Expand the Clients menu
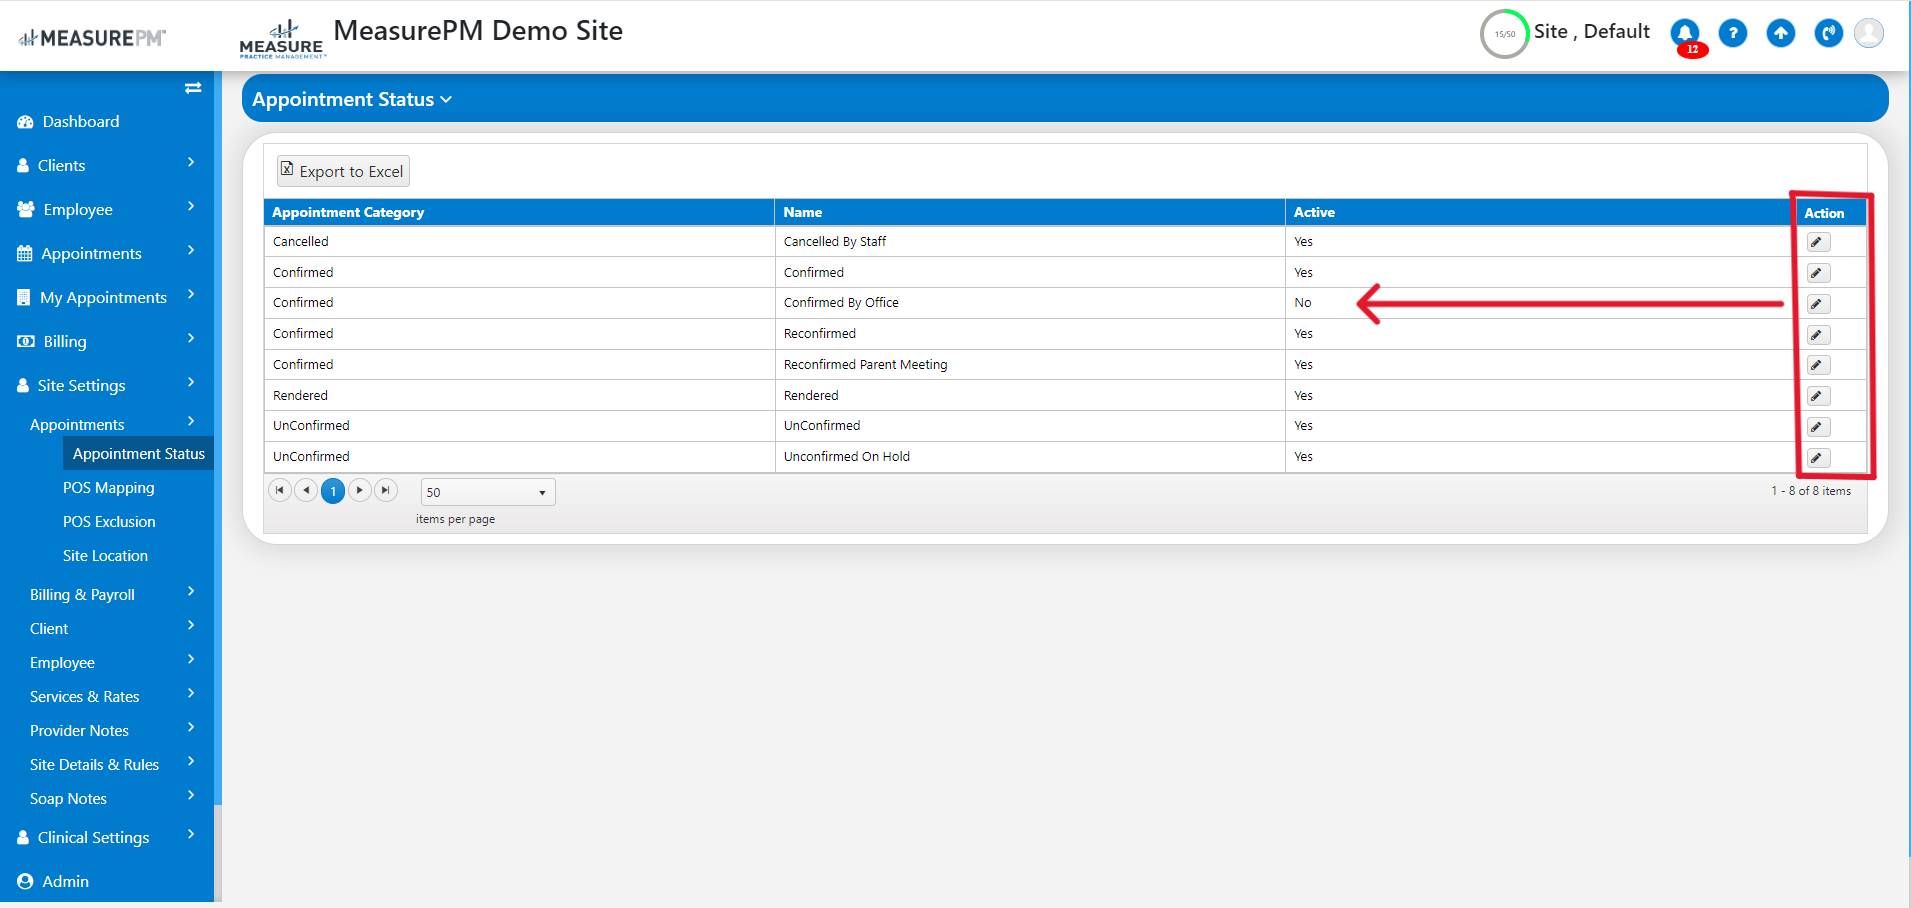The height and width of the screenshot is (908, 1911). pyautogui.click(x=107, y=166)
